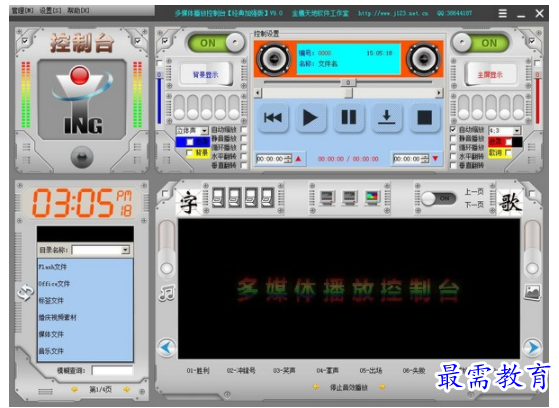Click the hamburger menu icon in title bar

click(503, 14)
